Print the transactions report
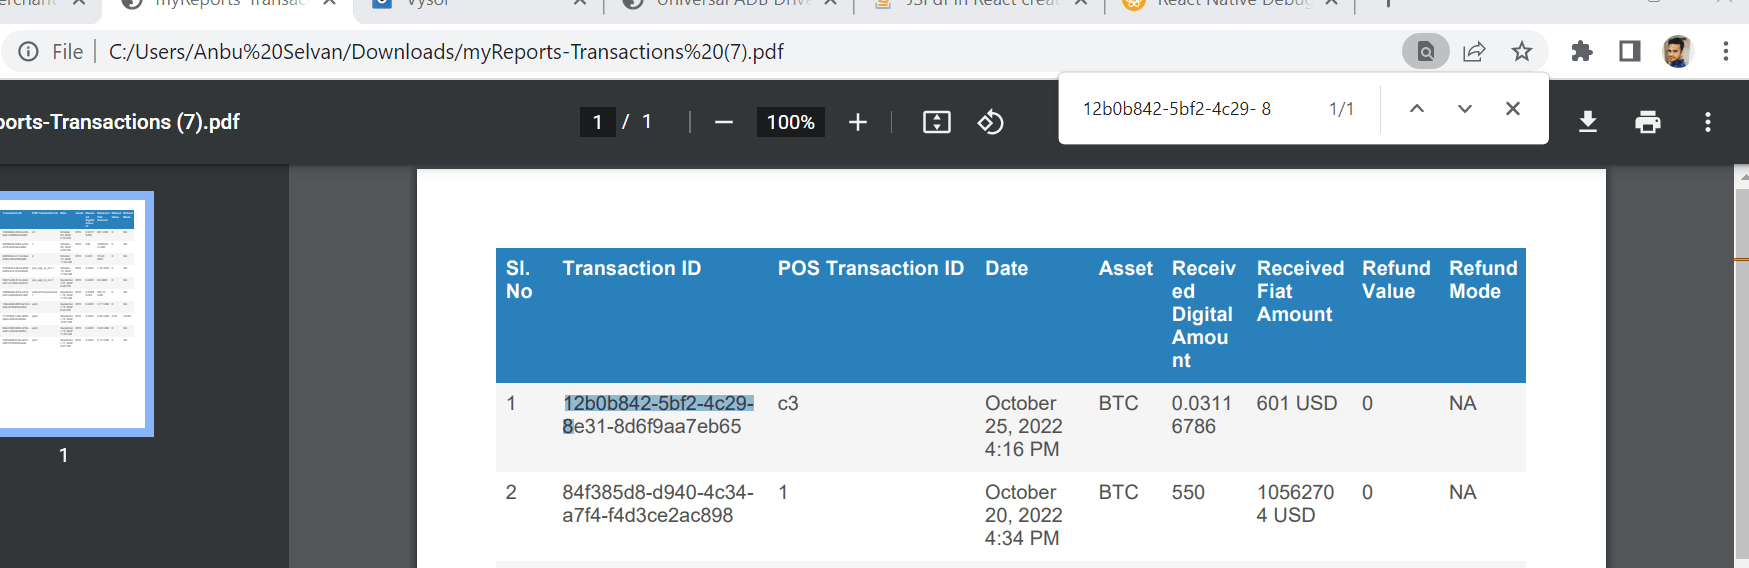Viewport: 1749px width, 568px height. tap(1647, 122)
